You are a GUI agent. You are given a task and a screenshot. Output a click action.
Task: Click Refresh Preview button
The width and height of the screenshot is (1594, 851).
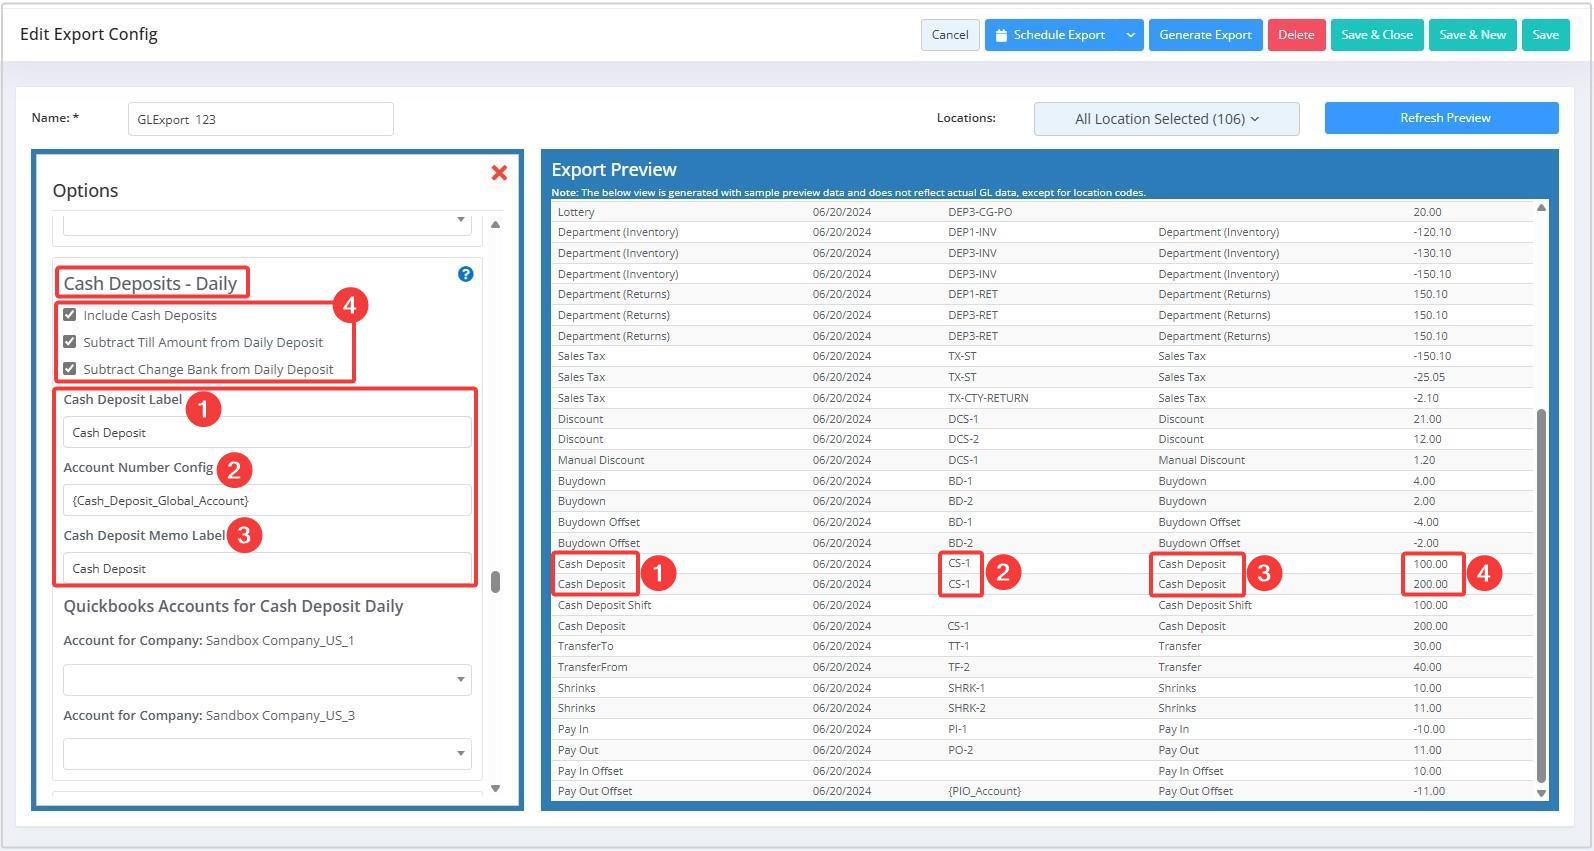point(1441,118)
